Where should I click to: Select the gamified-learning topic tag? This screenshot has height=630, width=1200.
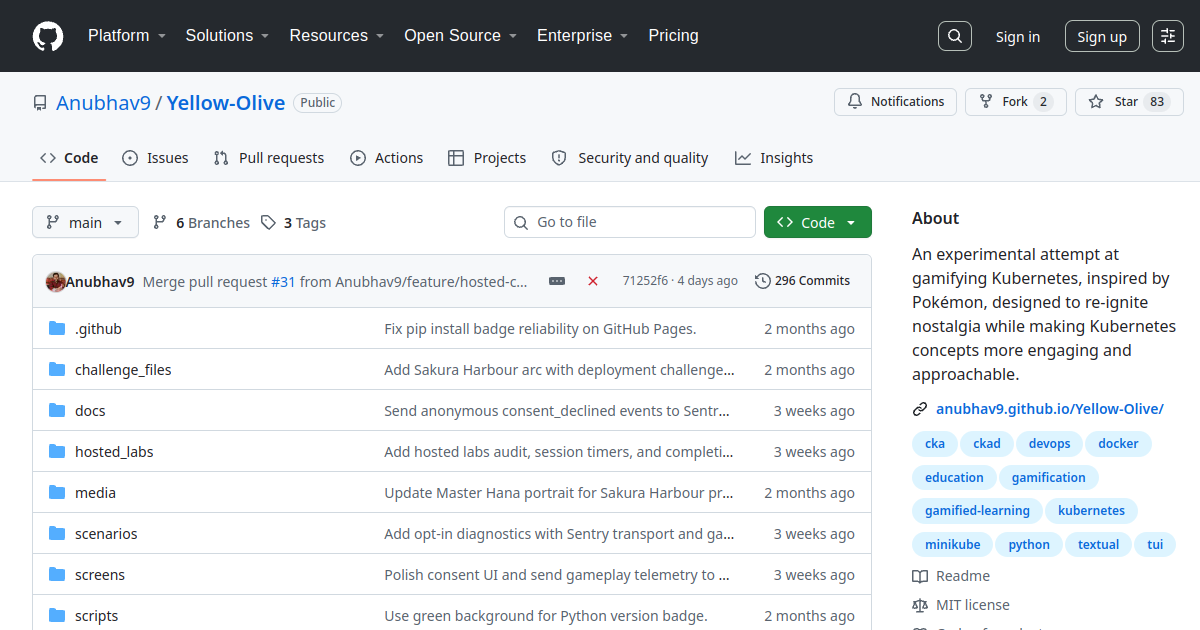(x=977, y=511)
